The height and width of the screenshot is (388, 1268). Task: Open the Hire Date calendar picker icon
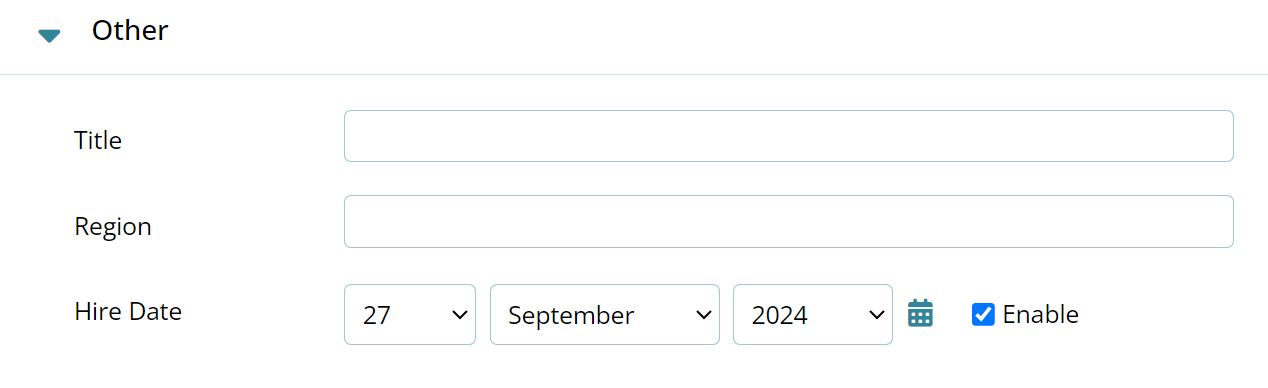920,314
